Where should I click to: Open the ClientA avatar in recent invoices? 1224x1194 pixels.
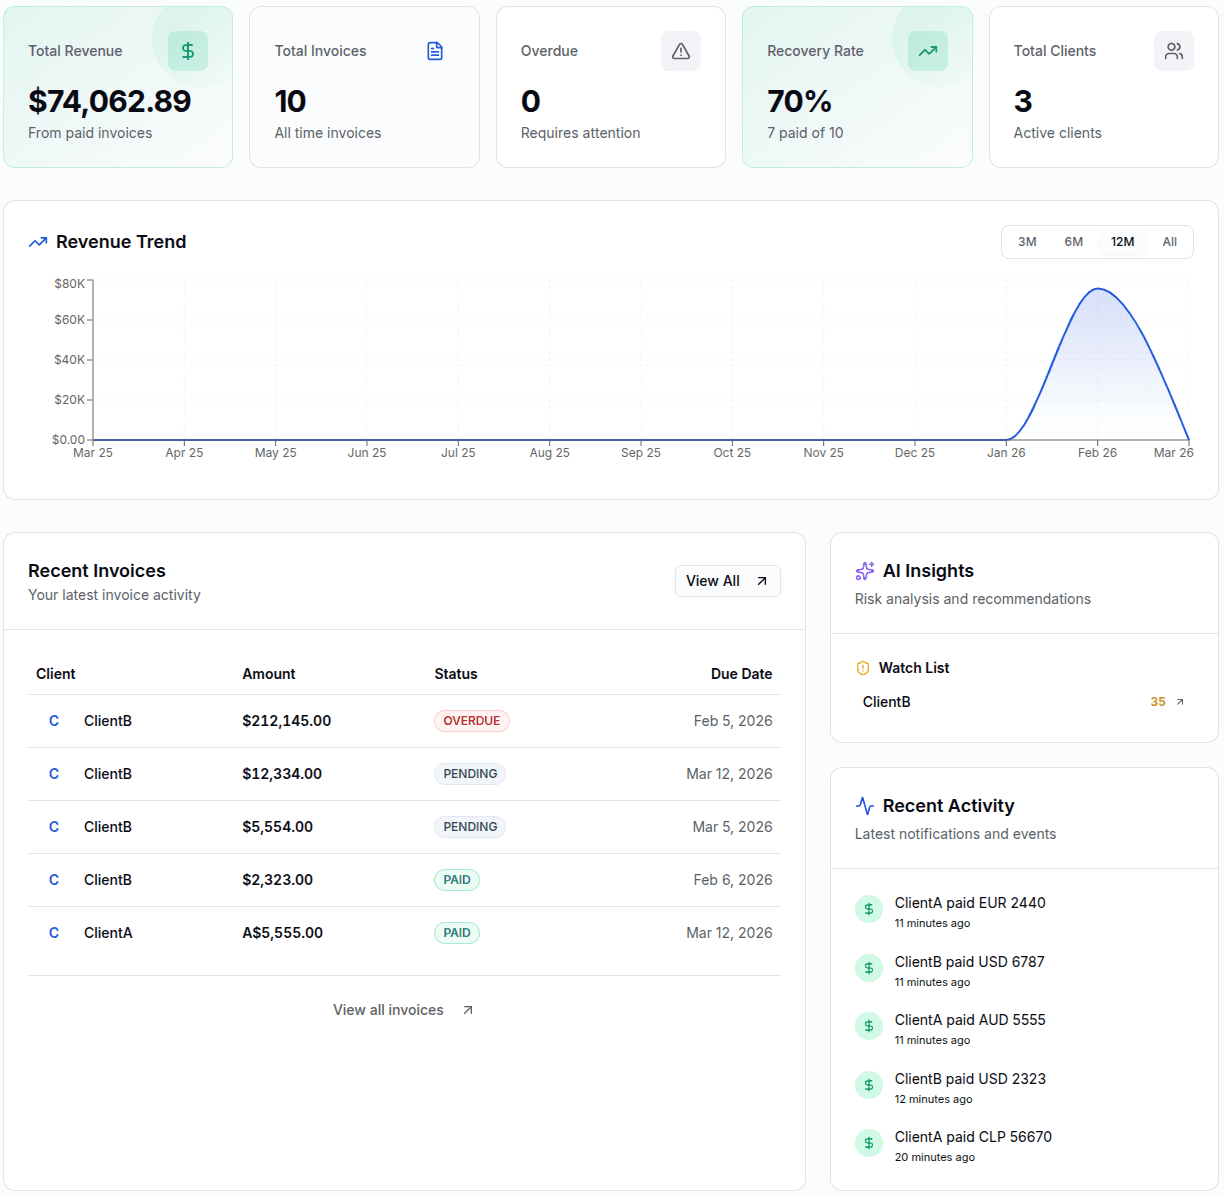click(54, 932)
